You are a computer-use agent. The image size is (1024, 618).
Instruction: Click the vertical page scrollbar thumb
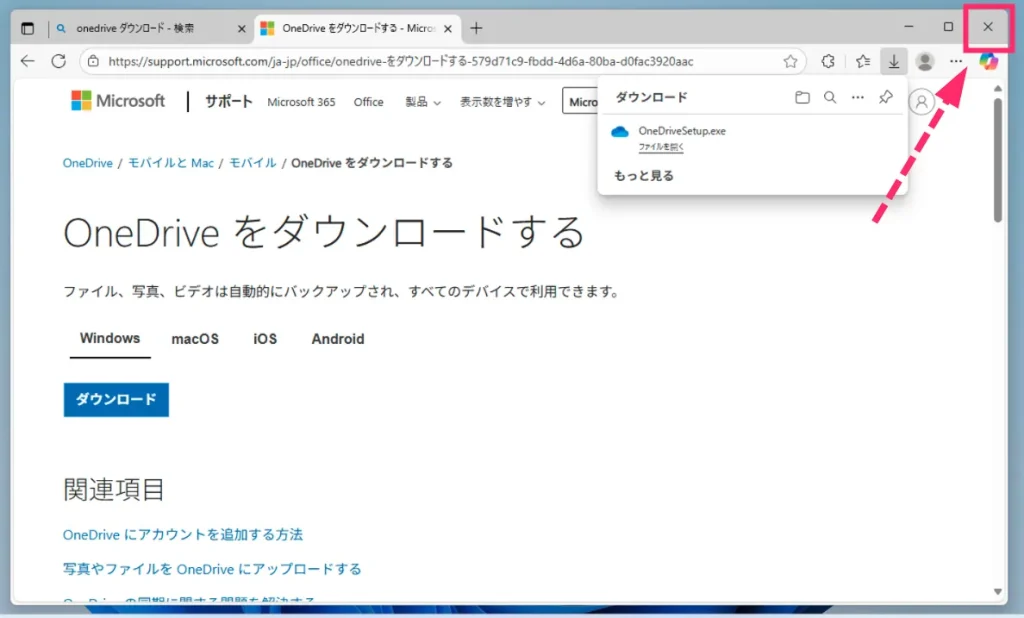point(997,160)
